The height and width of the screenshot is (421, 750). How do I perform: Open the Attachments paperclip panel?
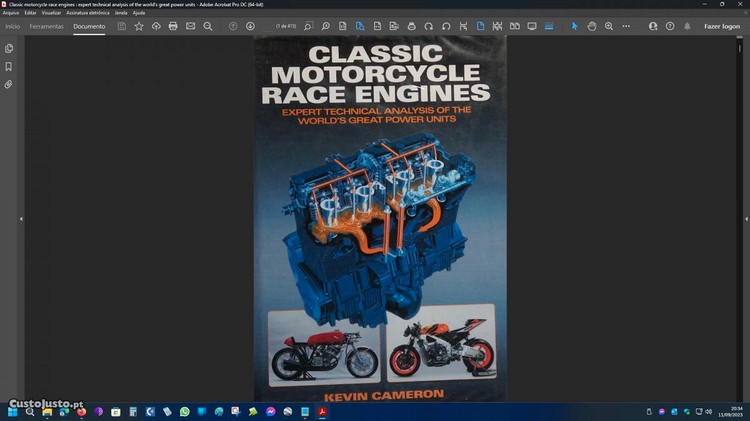[9, 84]
